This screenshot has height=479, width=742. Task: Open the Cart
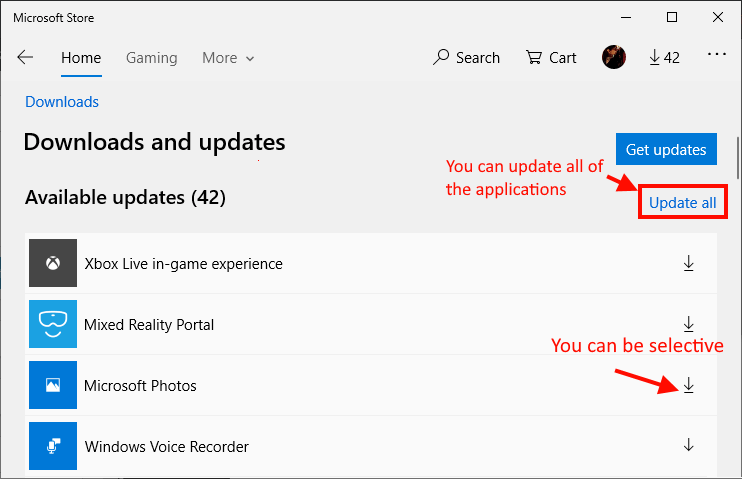(551, 58)
